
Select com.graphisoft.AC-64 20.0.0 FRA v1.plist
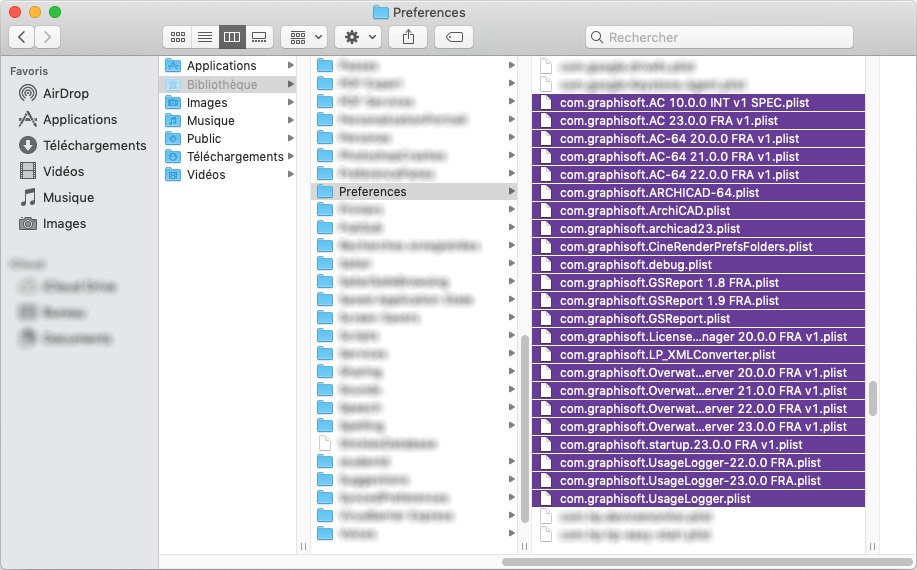coord(698,139)
